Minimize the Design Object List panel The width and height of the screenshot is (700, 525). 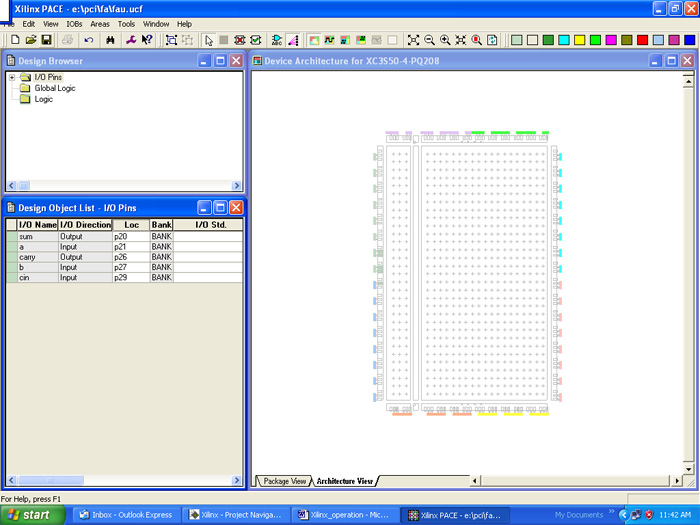pos(204,208)
